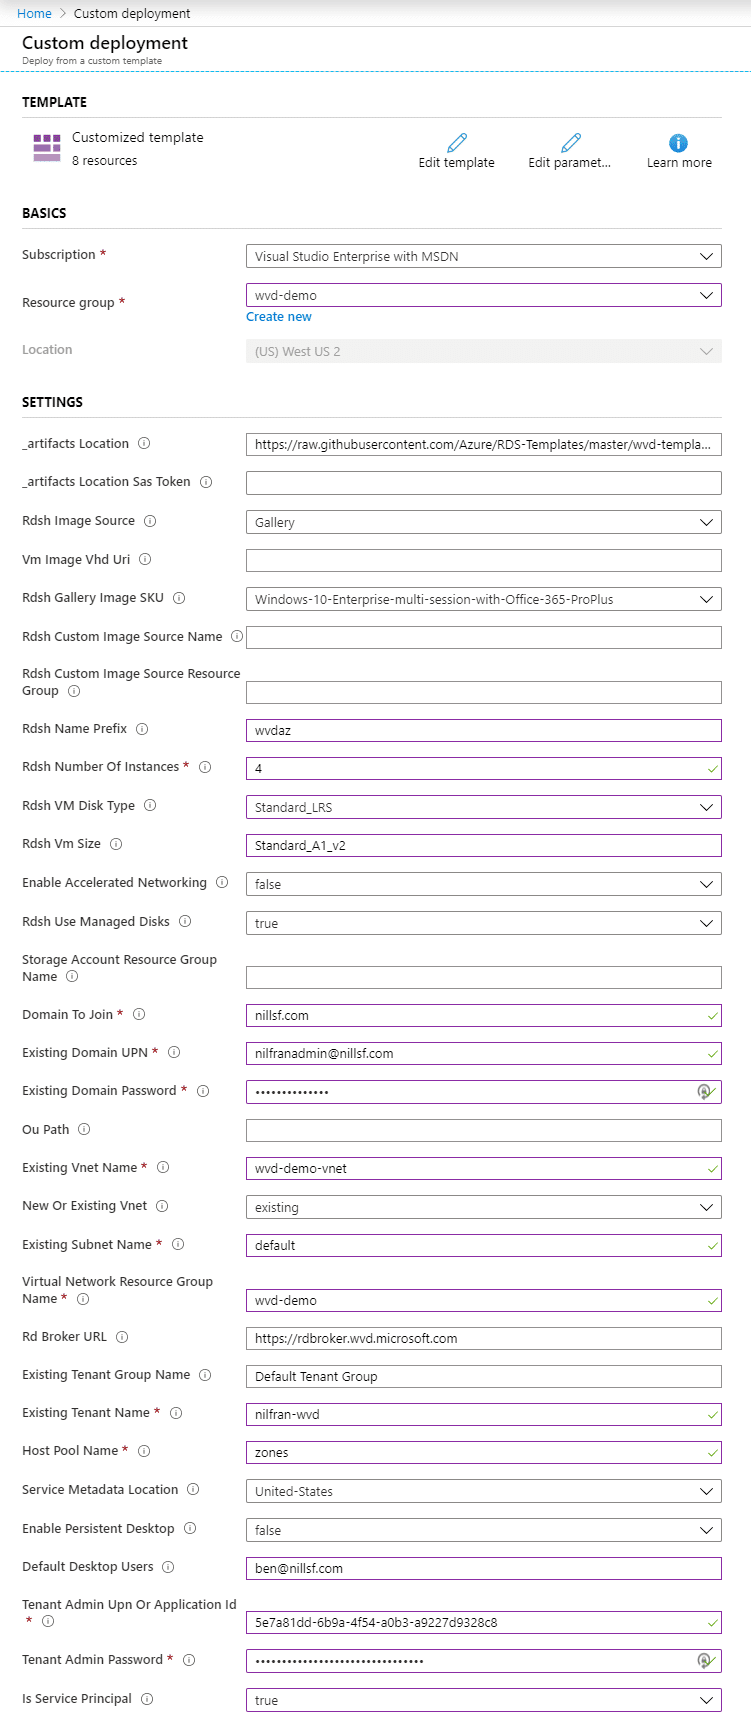This screenshot has height=1718, width=751.
Task: Click Create new under Resource group
Action: (x=278, y=316)
